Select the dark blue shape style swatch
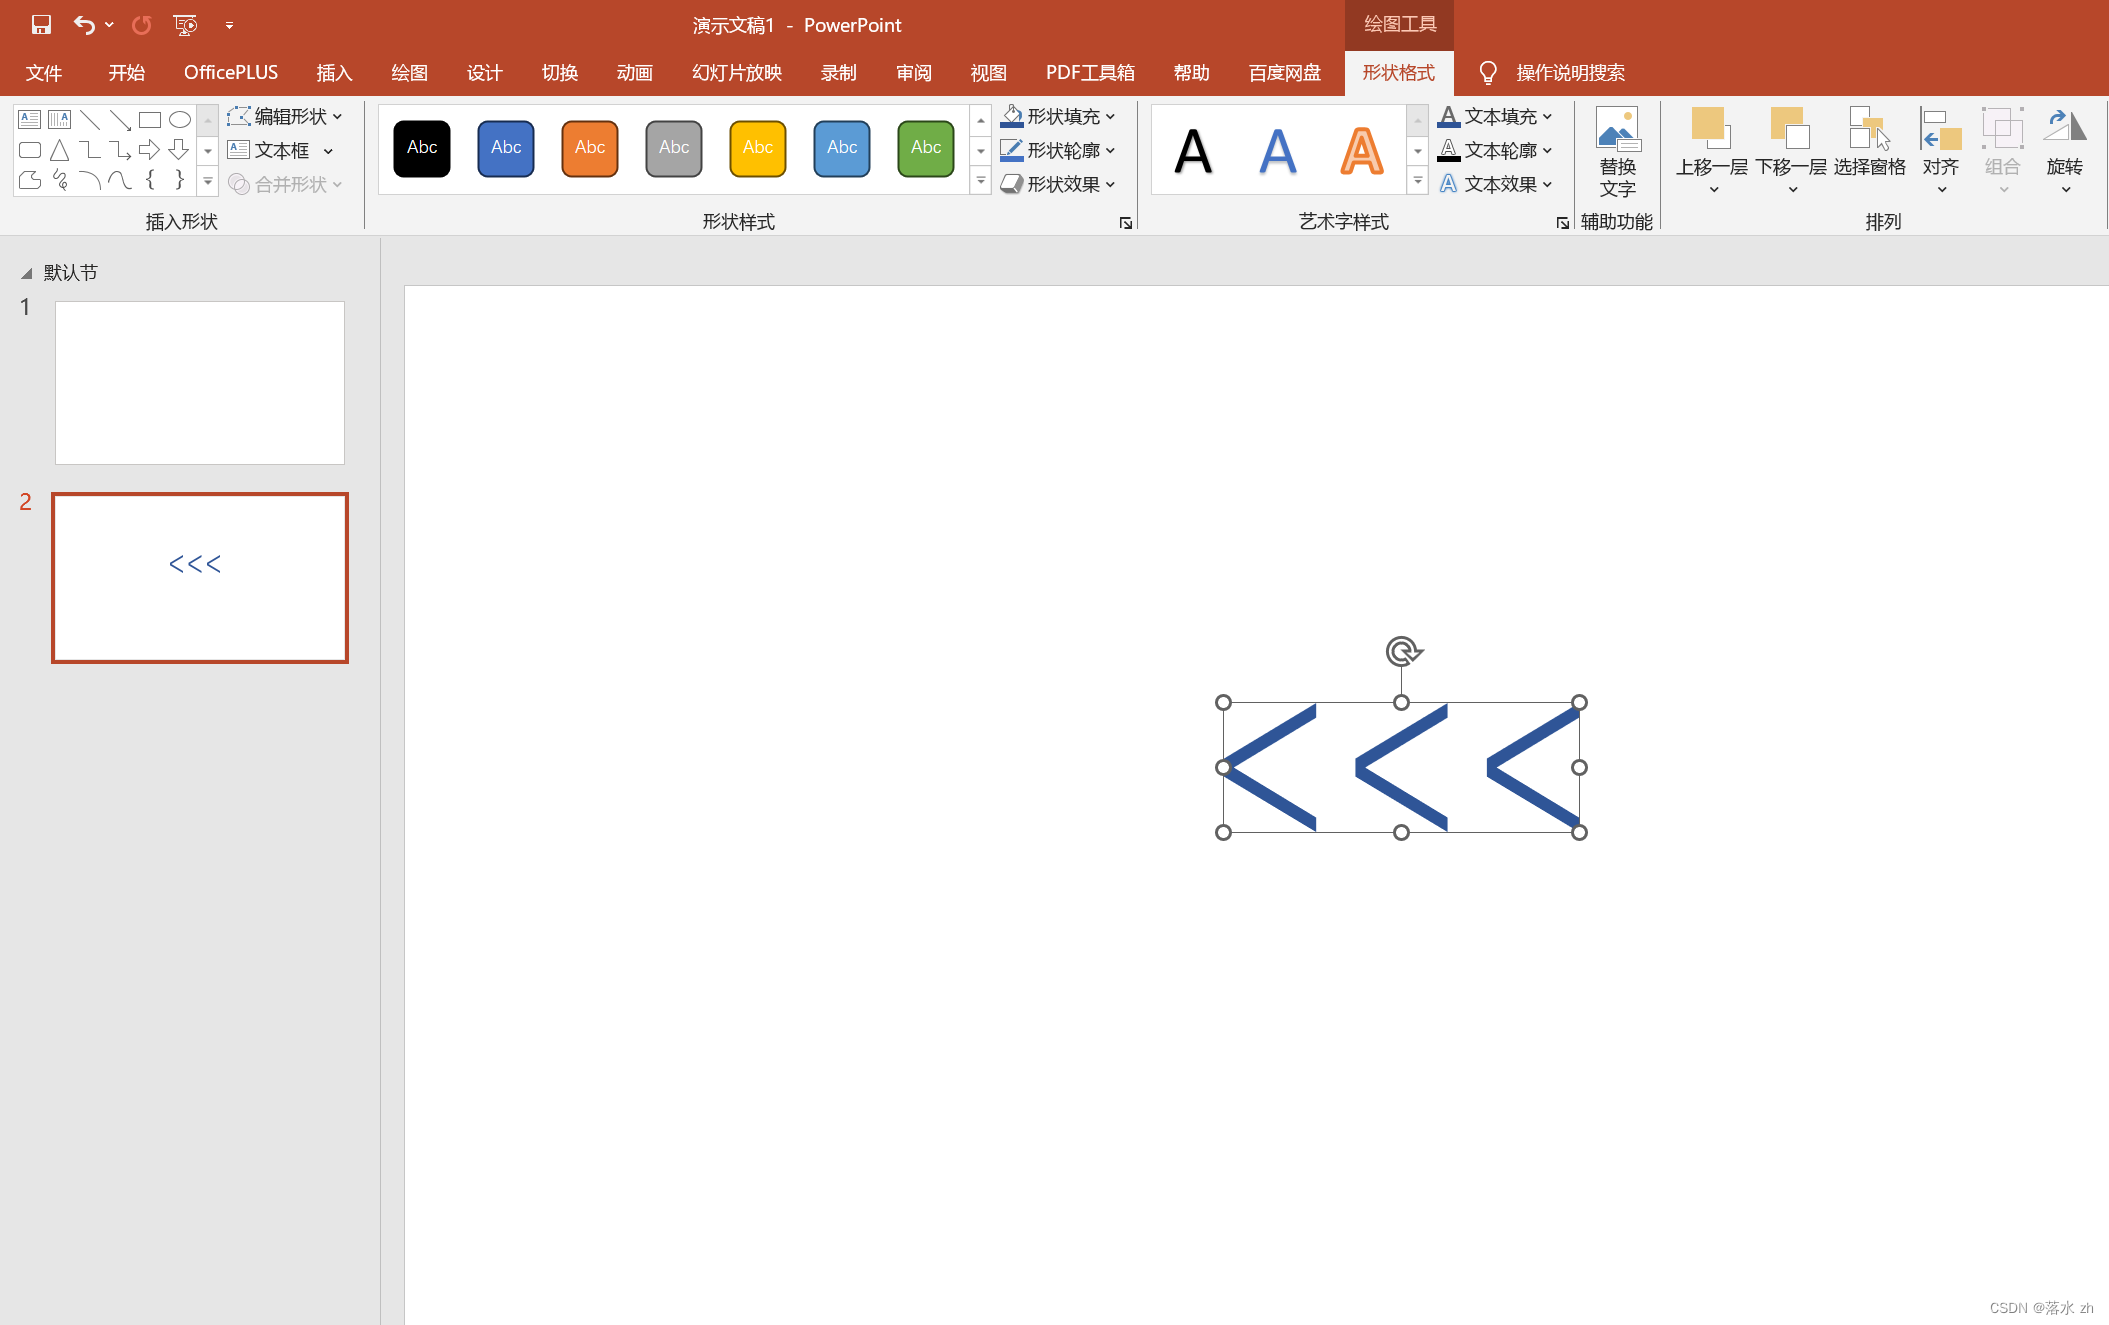The width and height of the screenshot is (2109, 1325). 507,147
